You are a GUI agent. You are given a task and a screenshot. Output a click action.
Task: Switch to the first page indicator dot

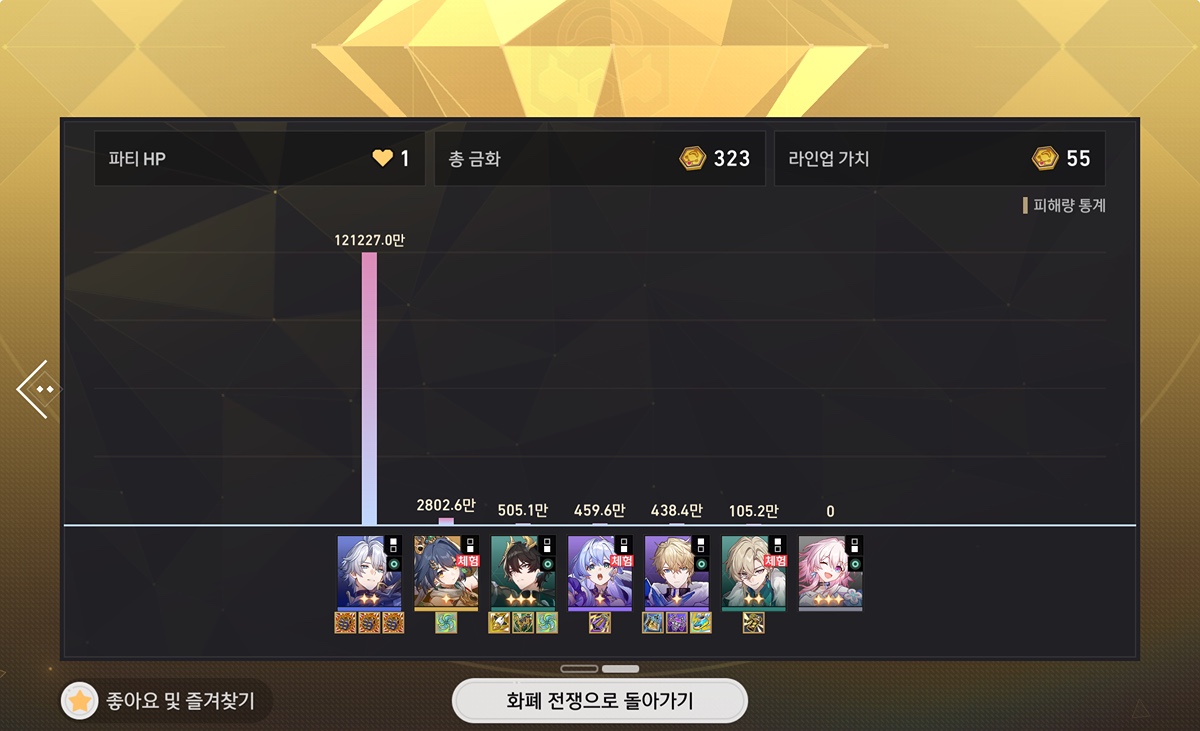579,669
